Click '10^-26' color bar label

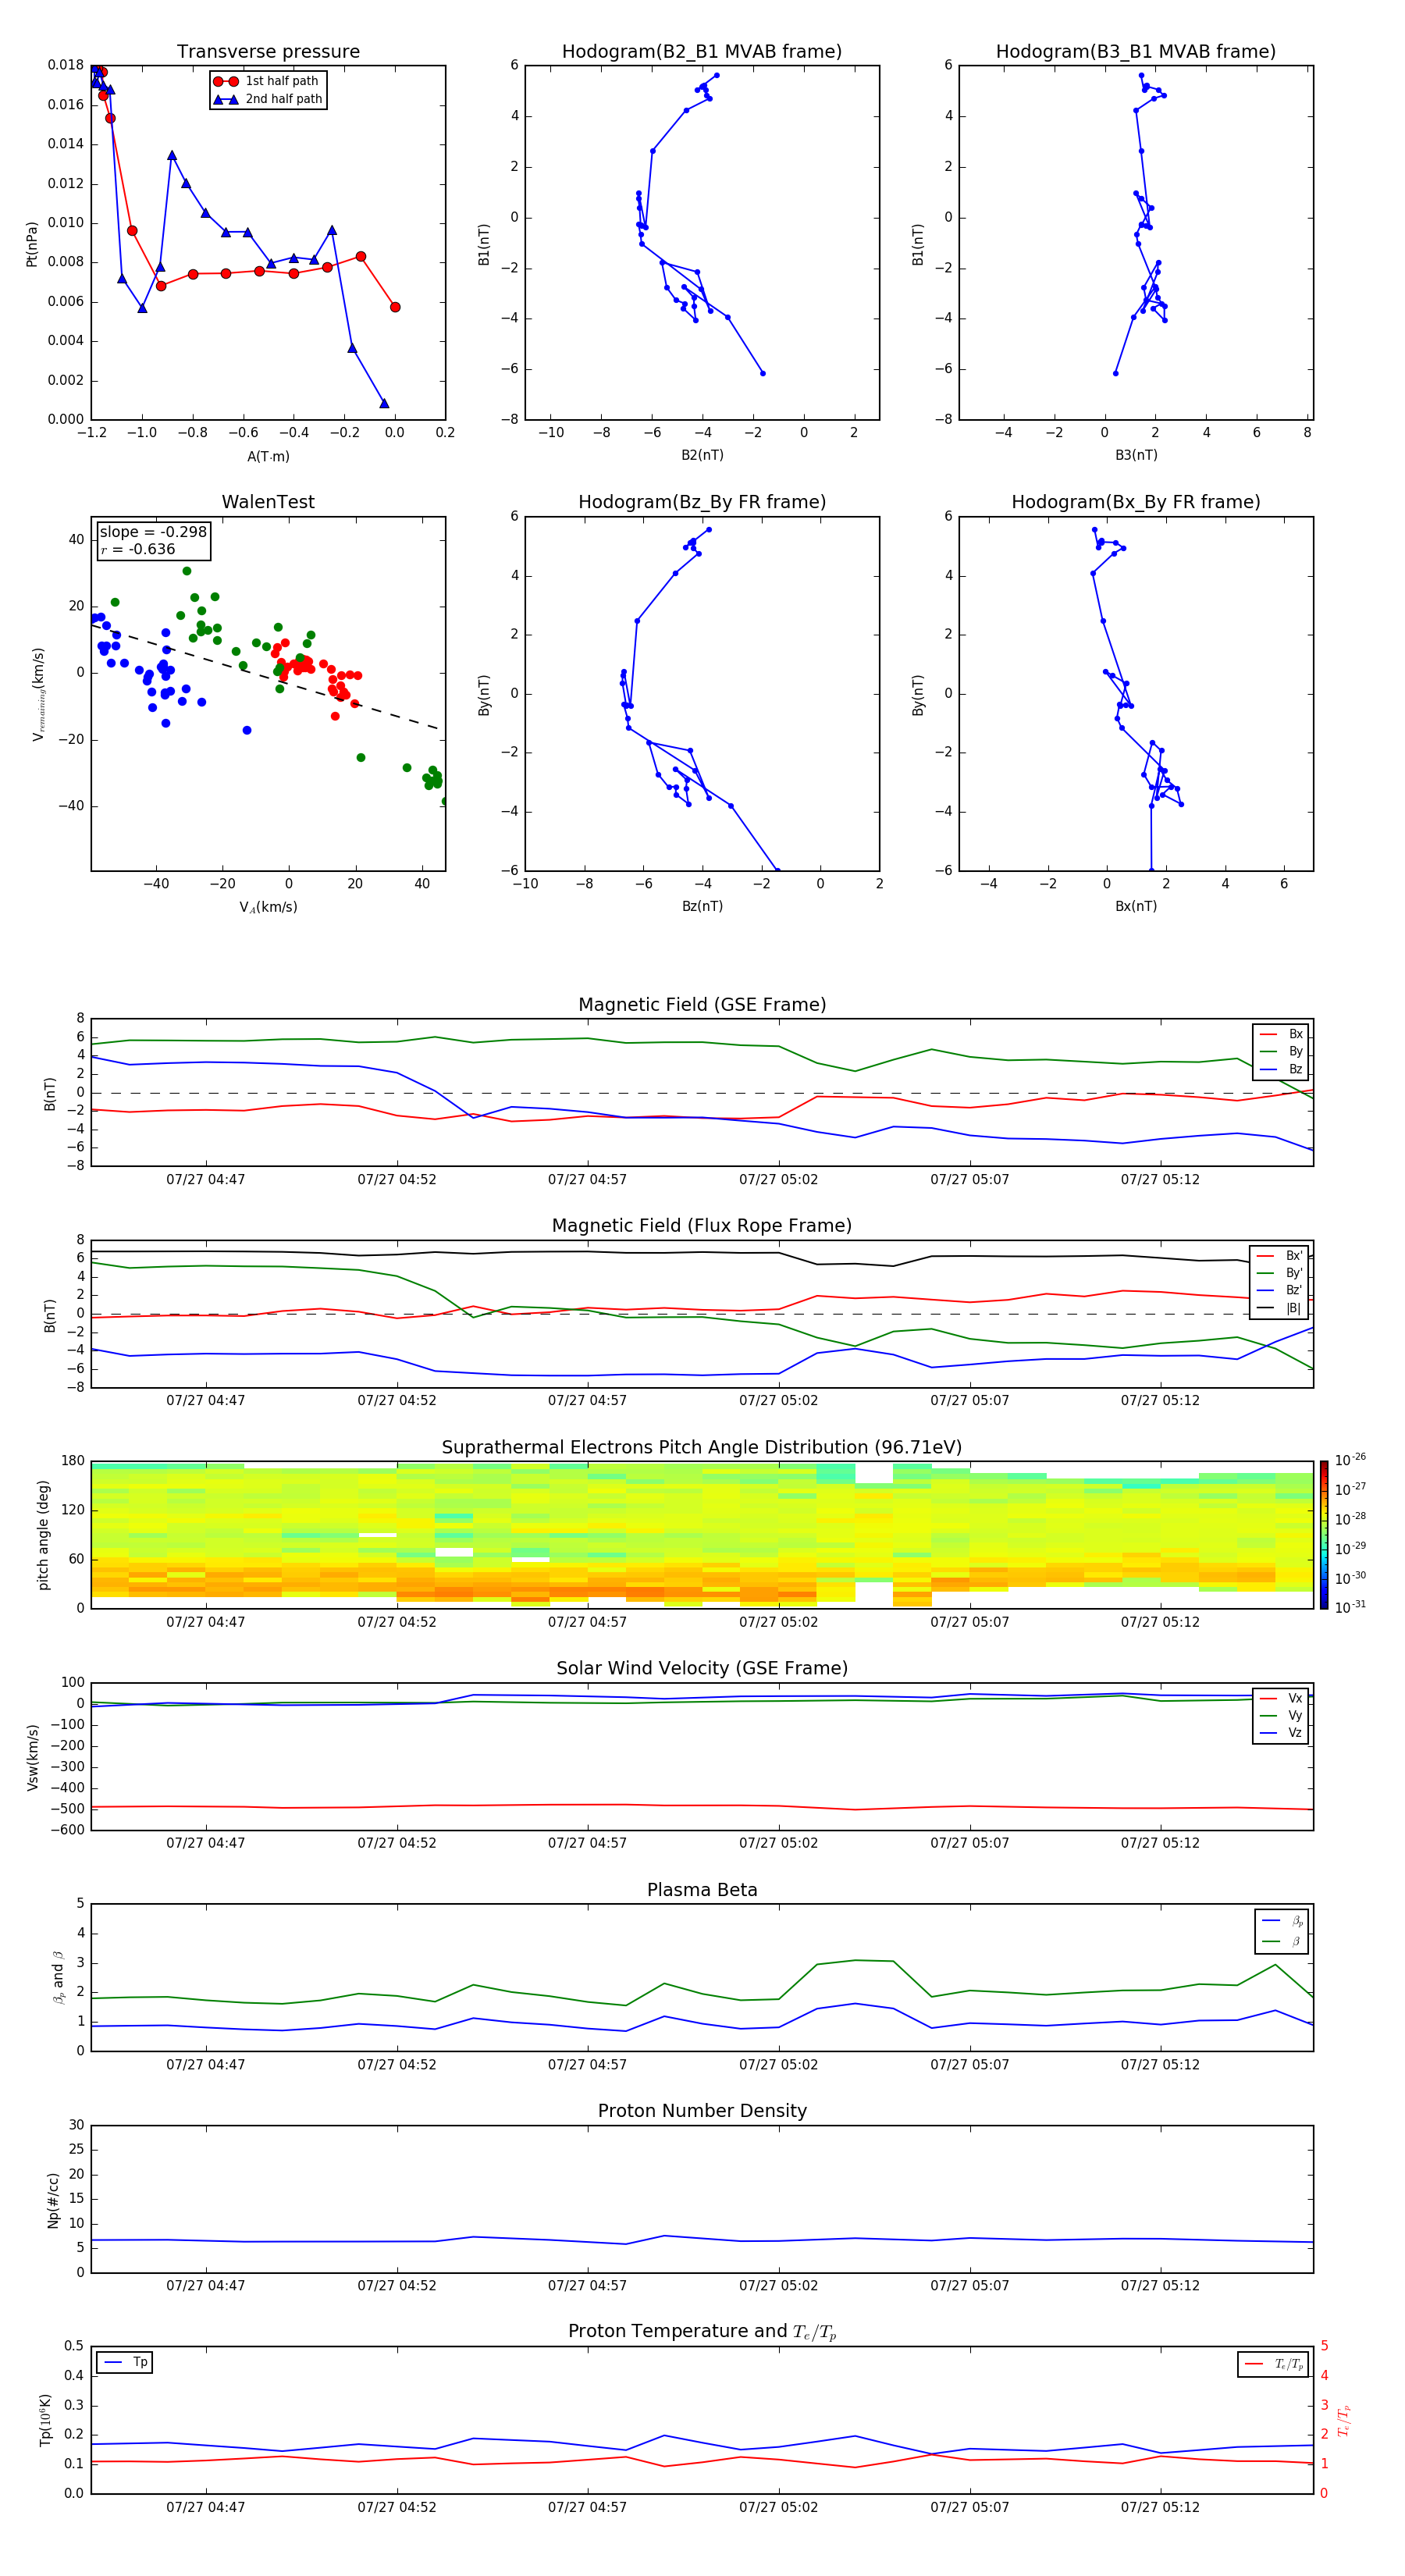click(1350, 1460)
